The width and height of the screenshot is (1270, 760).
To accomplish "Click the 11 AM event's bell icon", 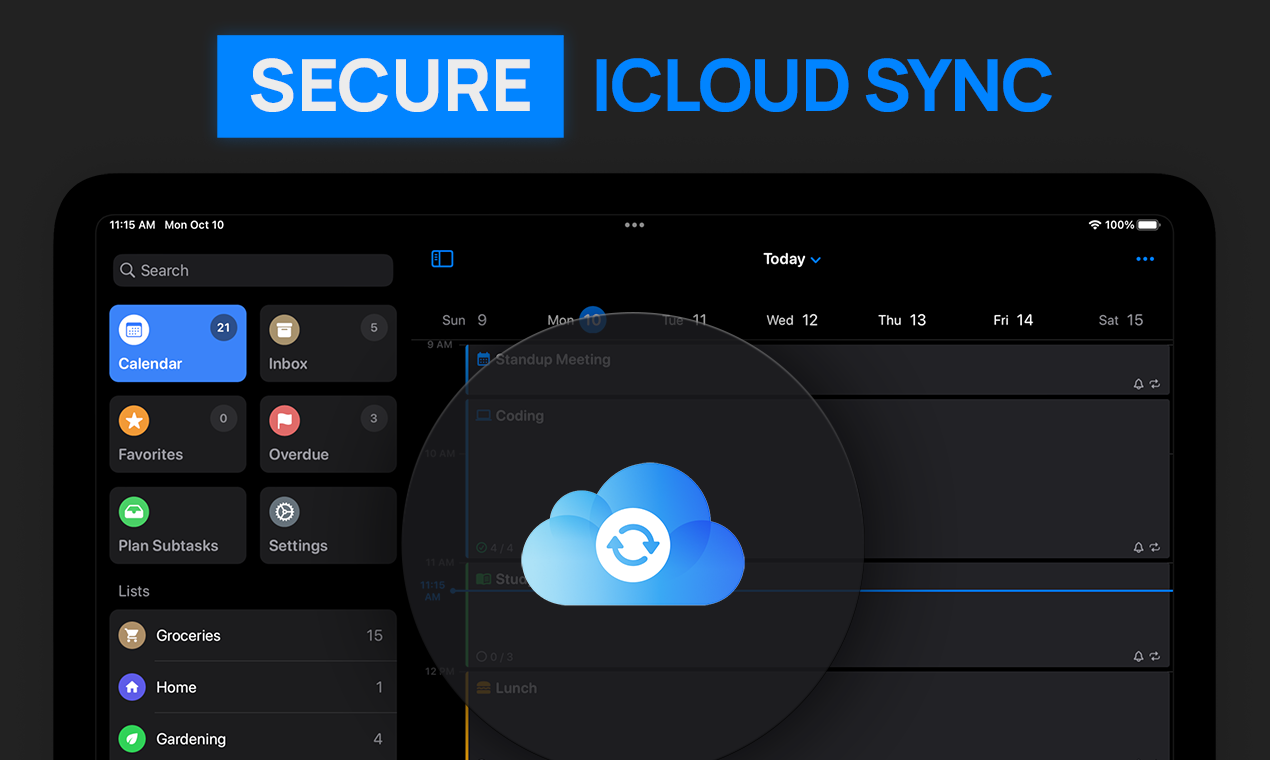I will (x=1138, y=656).
